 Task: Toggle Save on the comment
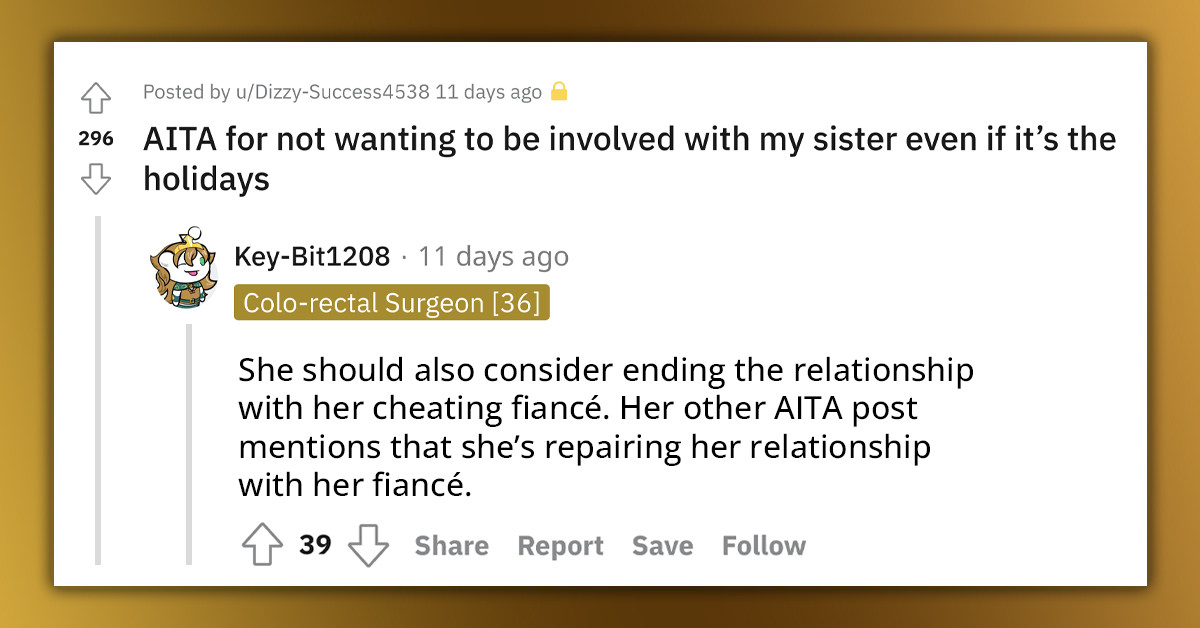662,546
